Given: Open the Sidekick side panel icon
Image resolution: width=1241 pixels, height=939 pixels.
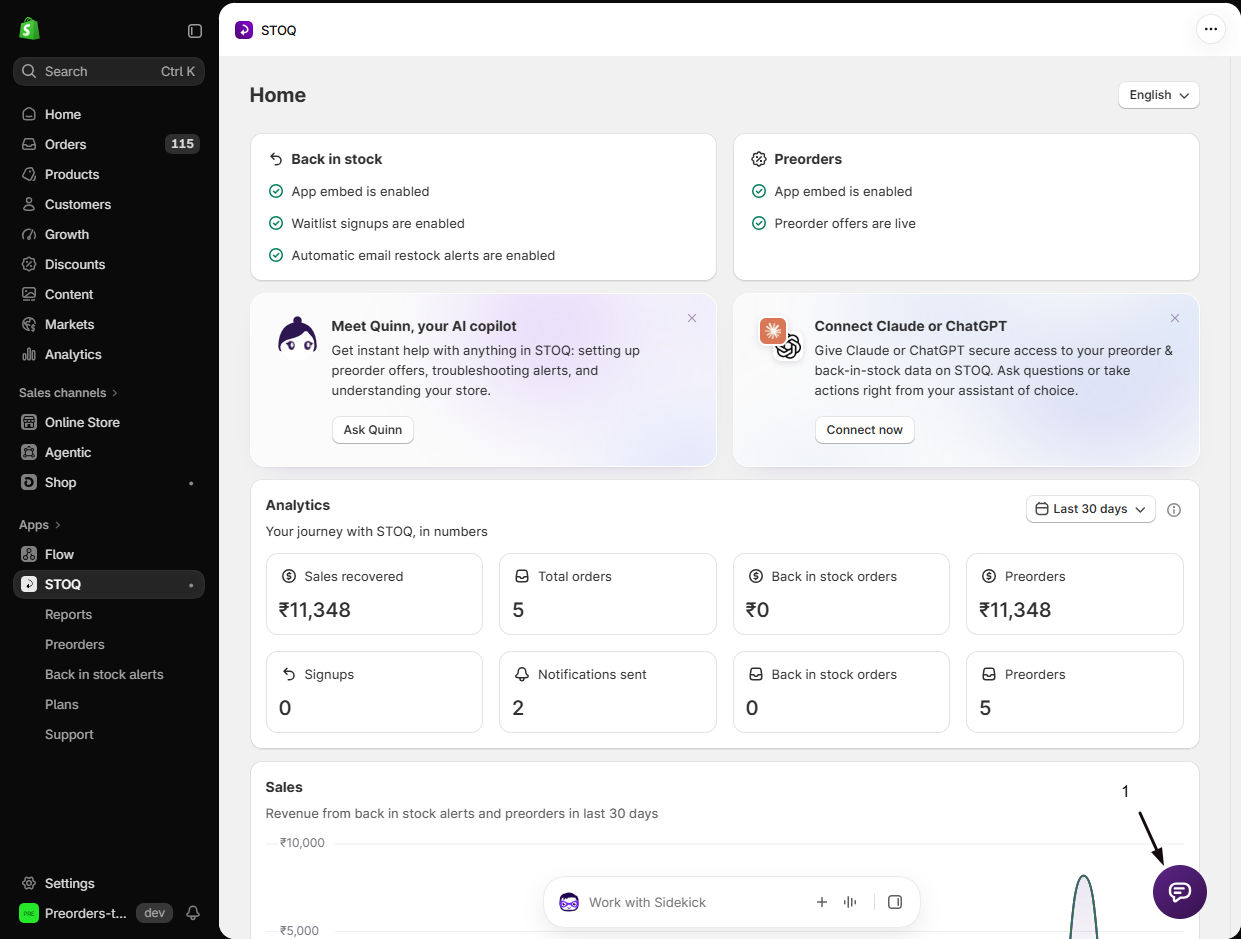Looking at the screenshot, I should 895,902.
